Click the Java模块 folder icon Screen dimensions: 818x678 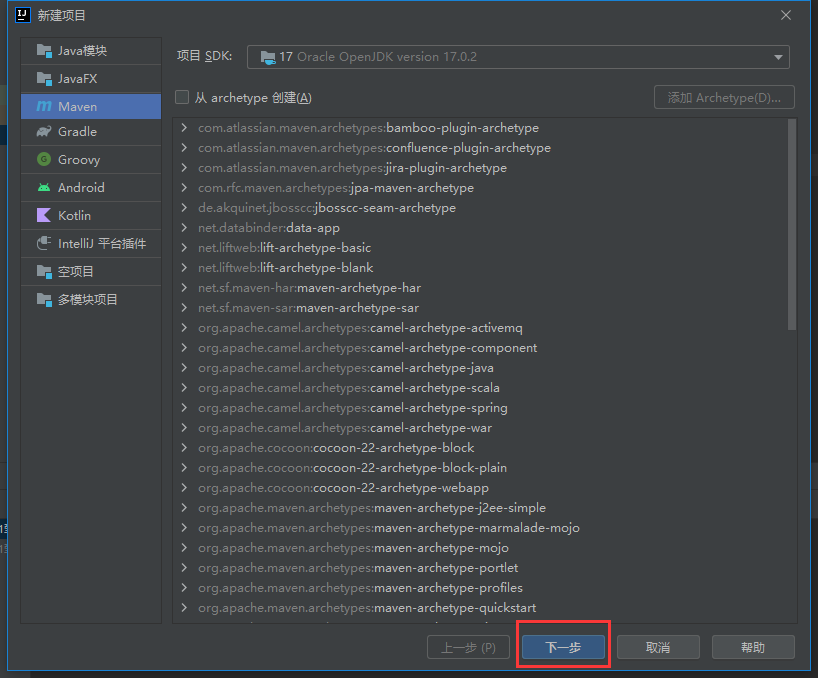click(44, 51)
